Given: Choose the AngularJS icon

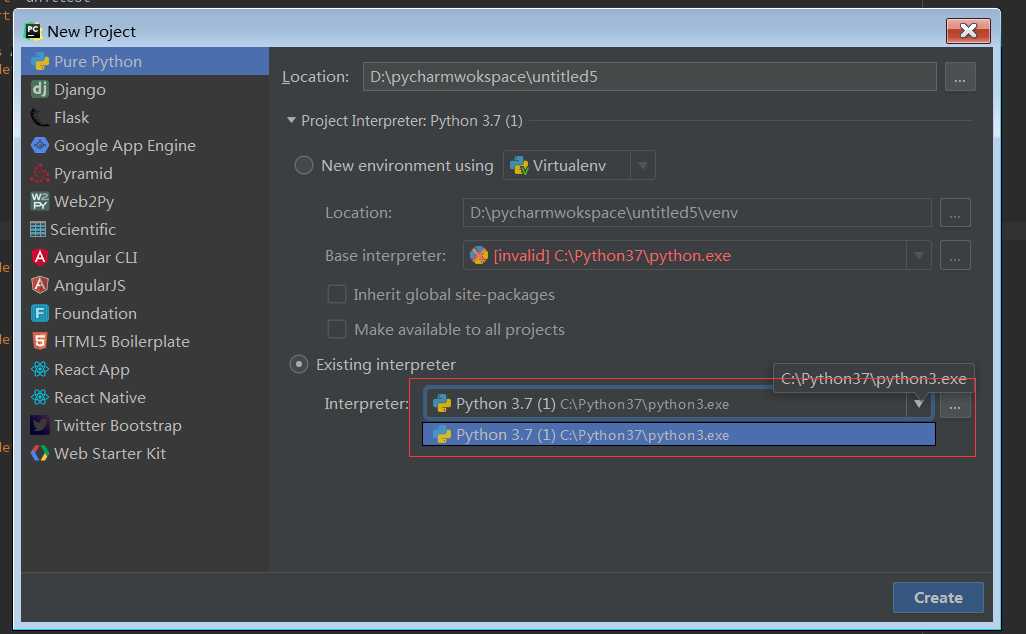Looking at the screenshot, I should (x=39, y=285).
